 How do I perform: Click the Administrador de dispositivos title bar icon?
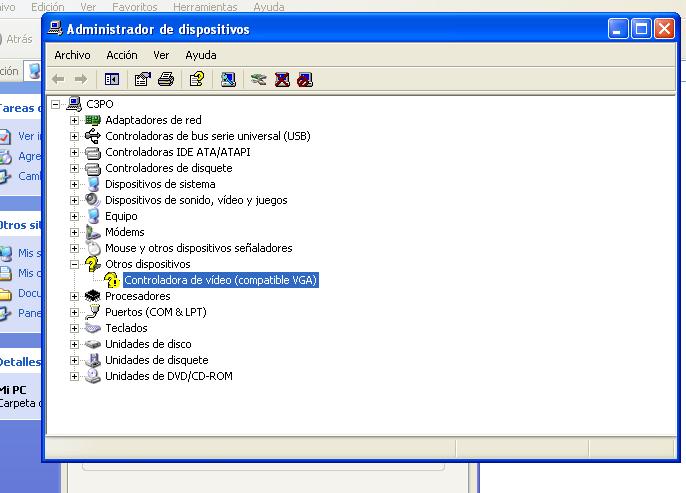click(55, 28)
